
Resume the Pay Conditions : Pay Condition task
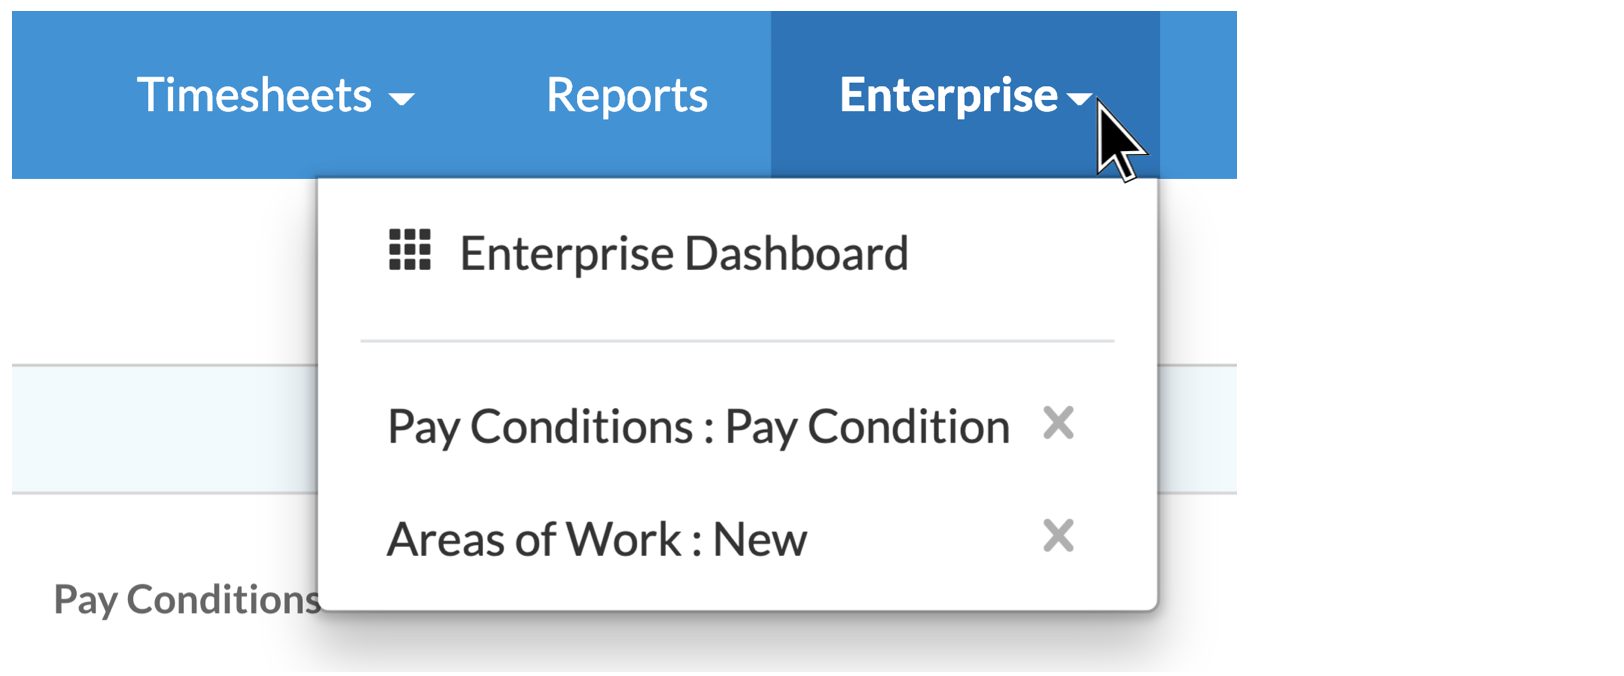pos(698,425)
